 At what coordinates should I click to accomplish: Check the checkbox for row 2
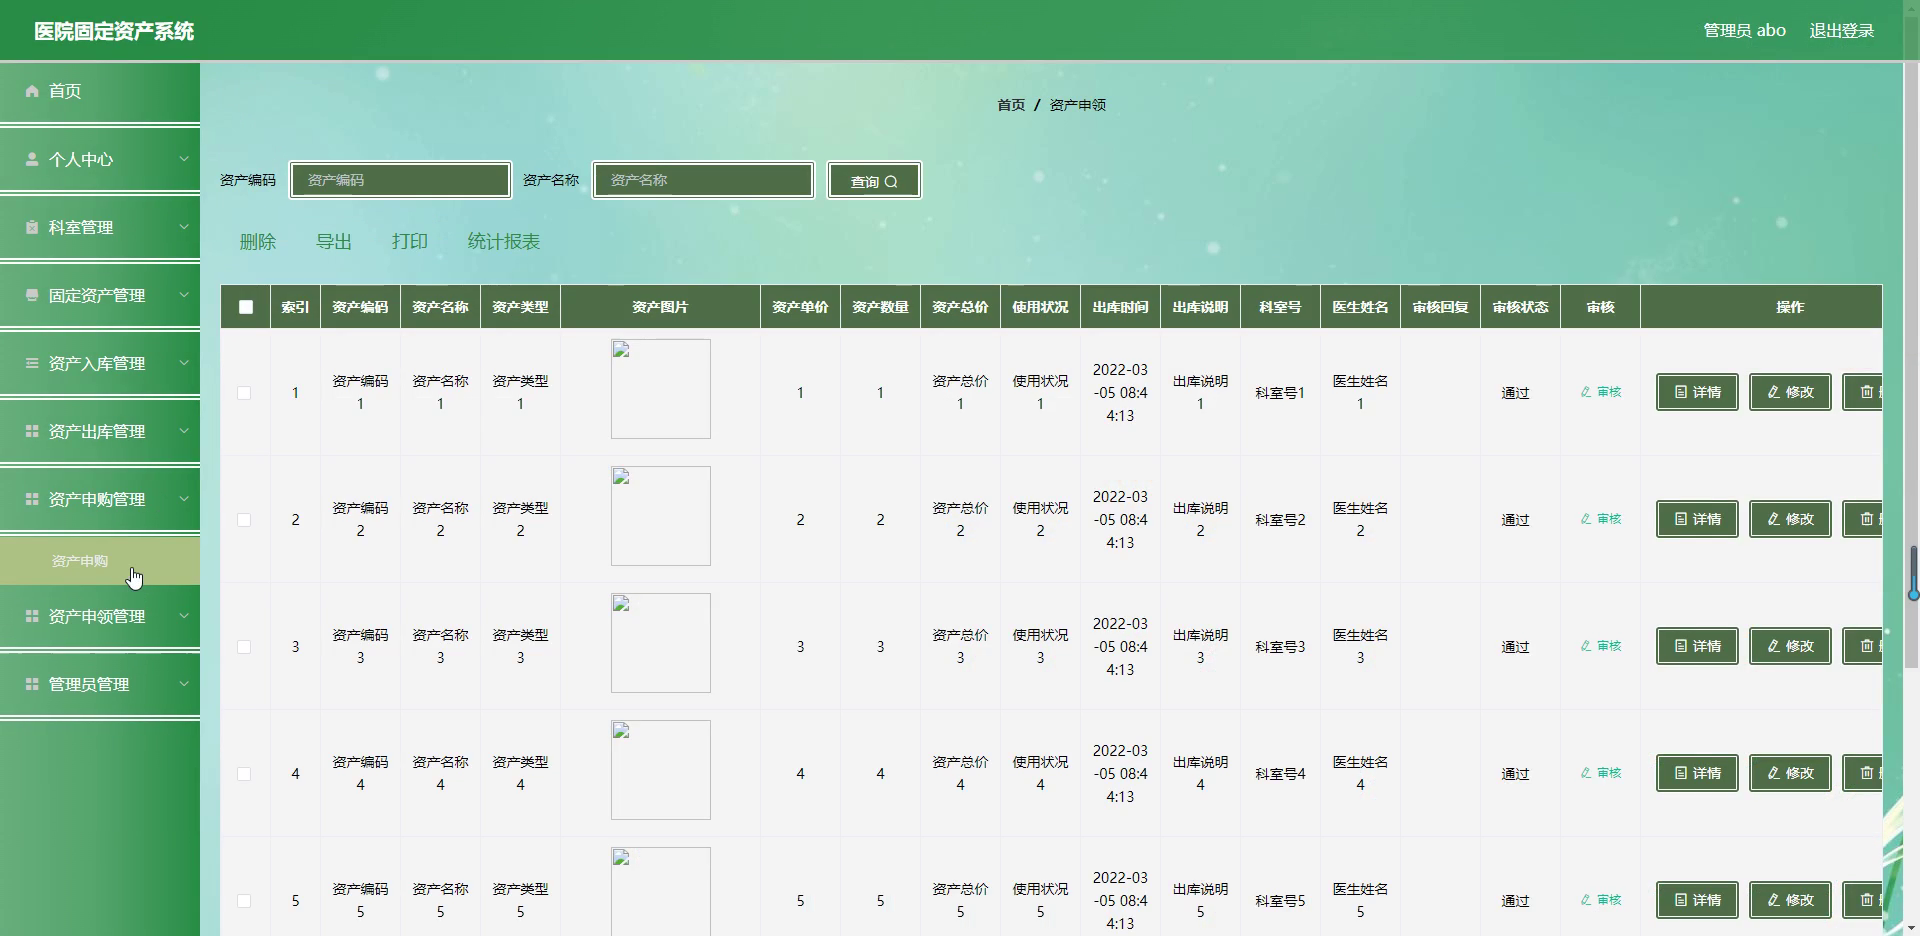pyautogui.click(x=244, y=520)
